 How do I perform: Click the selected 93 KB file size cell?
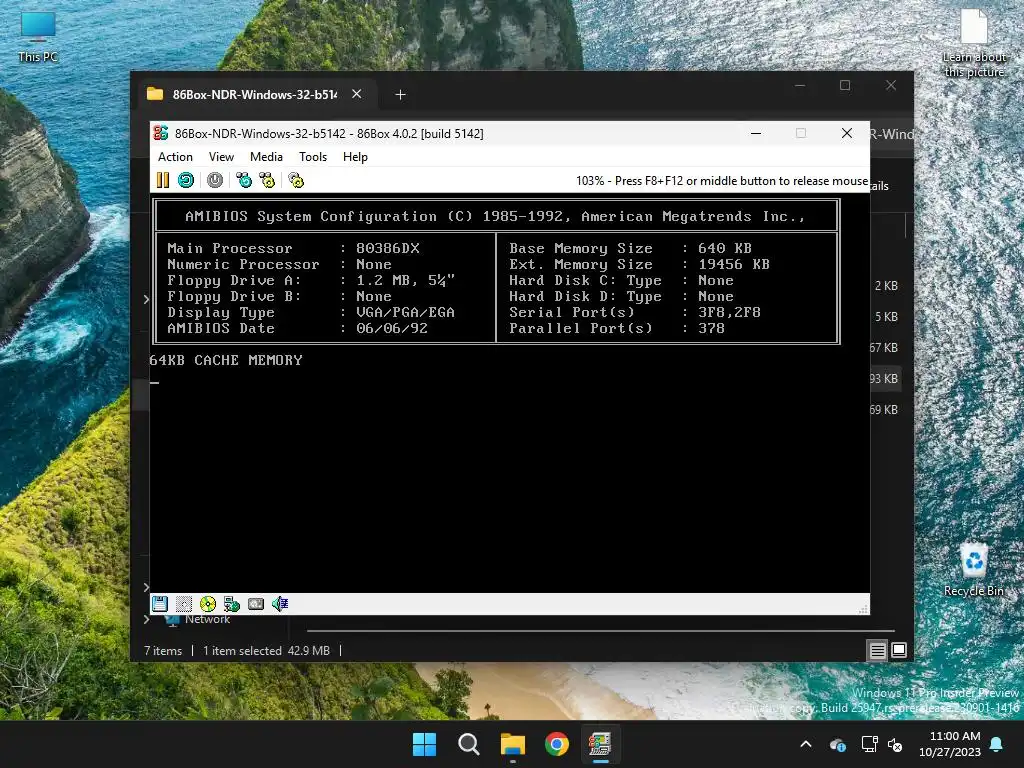click(884, 379)
